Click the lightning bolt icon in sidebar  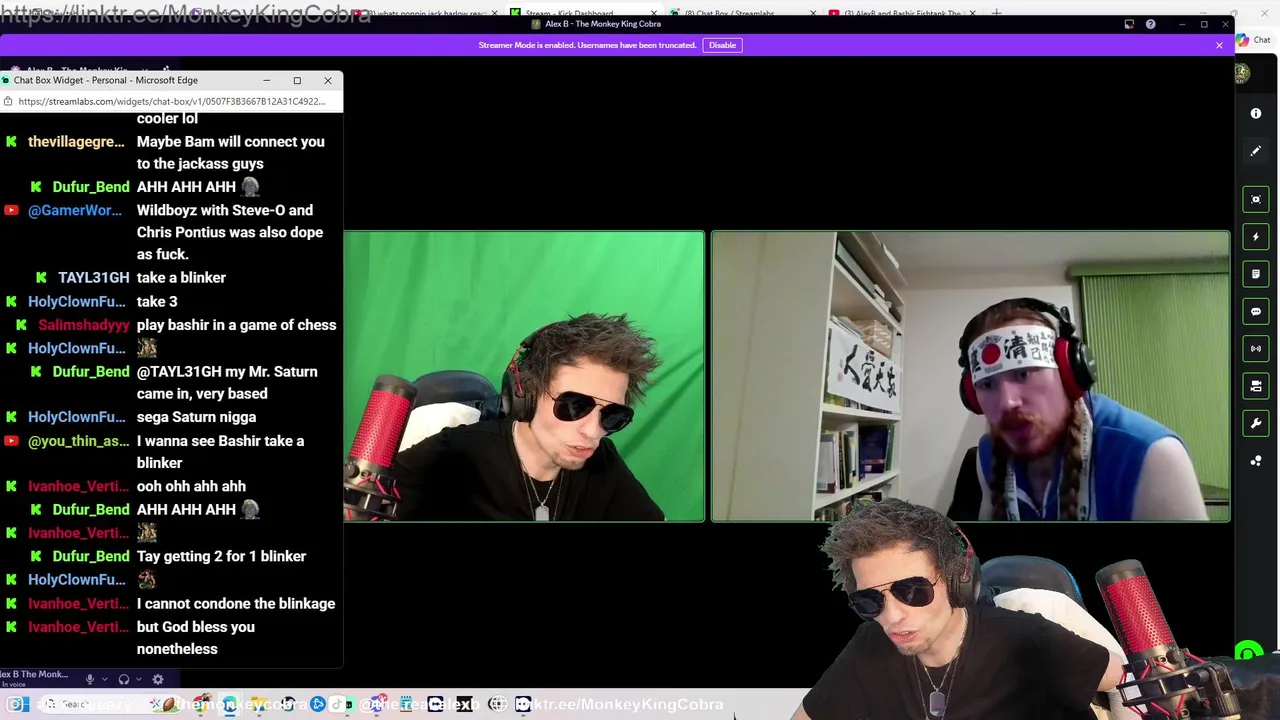[x=1256, y=237]
